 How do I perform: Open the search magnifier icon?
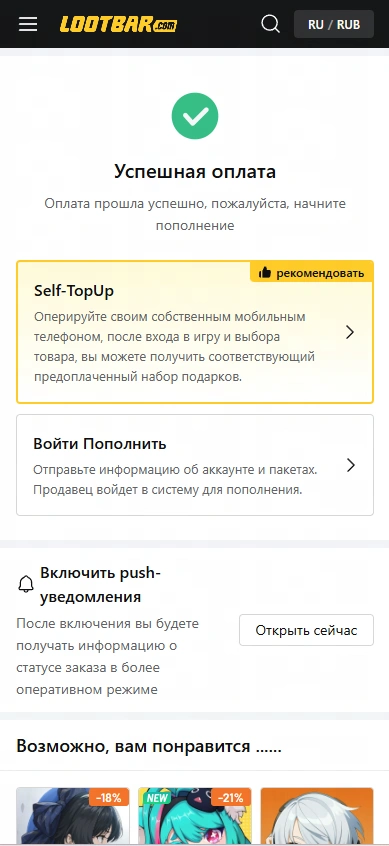pyautogui.click(x=270, y=24)
